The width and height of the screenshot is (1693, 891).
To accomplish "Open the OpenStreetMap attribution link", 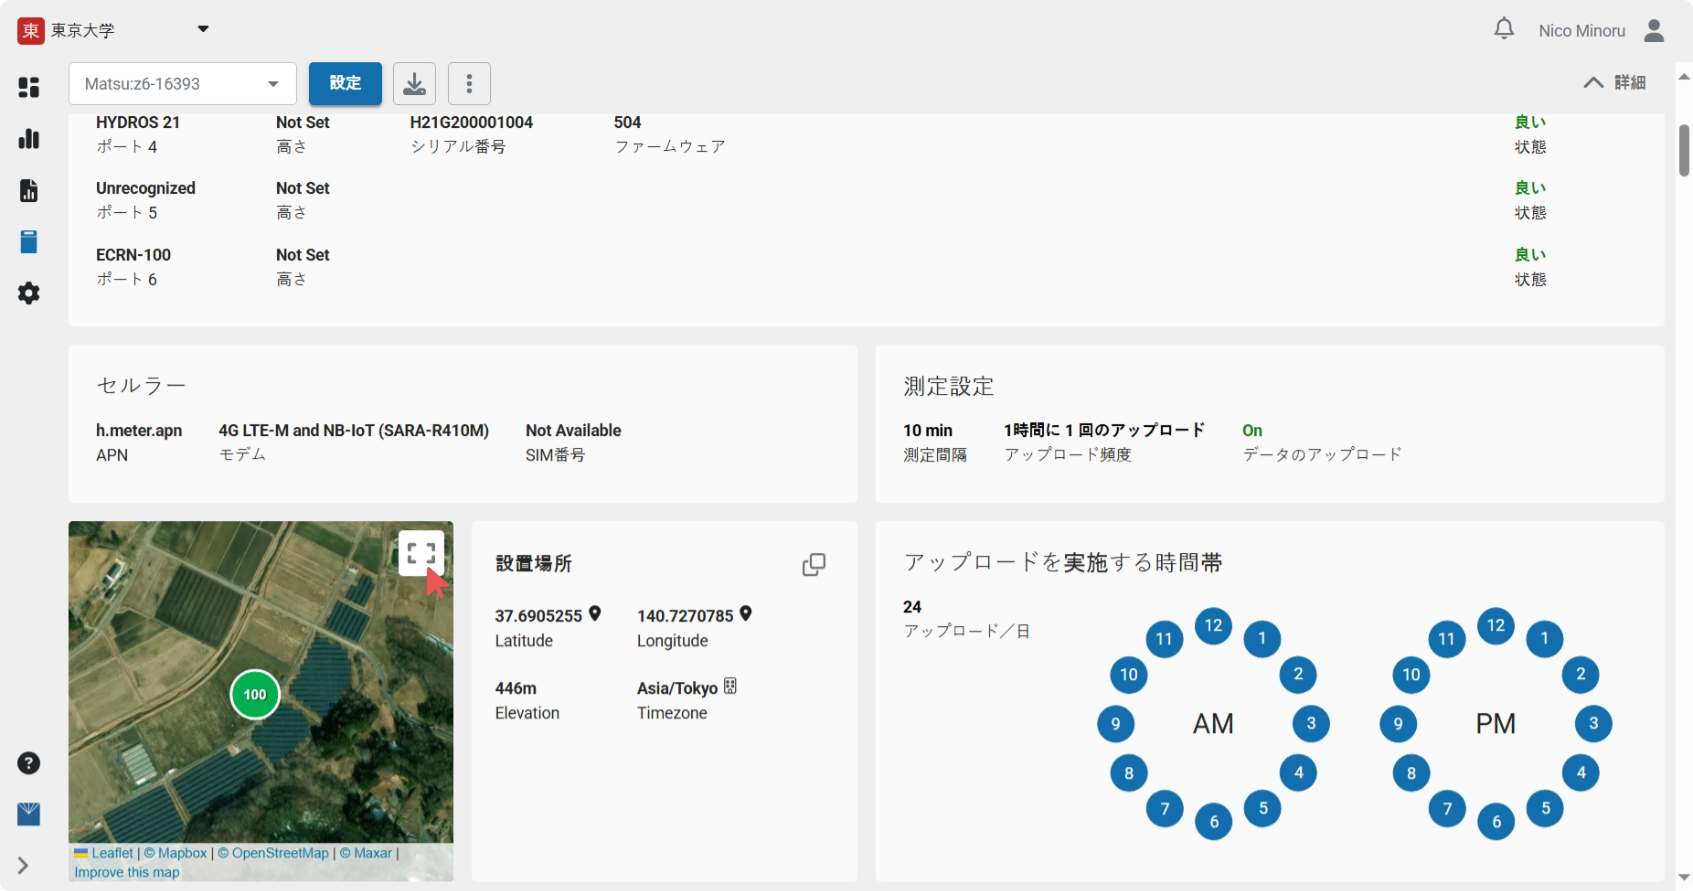I will pyautogui.click(x=273, y=853).
